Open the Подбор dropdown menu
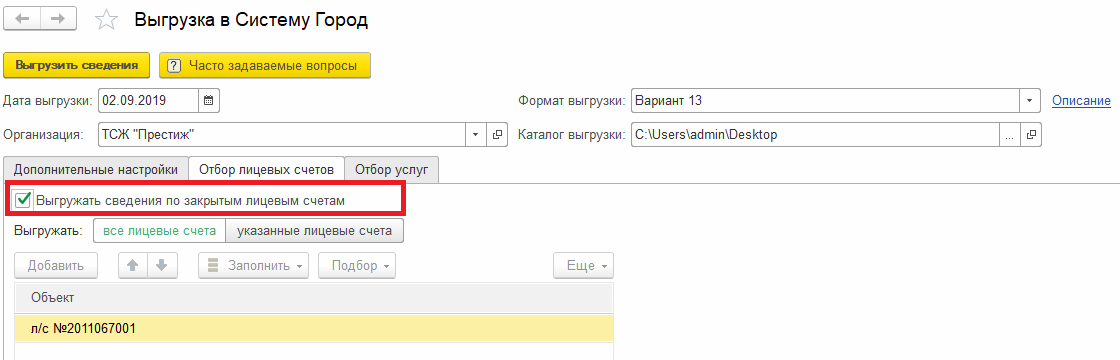1120x360 pixels. pyautogui.click(x=357, y=266)
